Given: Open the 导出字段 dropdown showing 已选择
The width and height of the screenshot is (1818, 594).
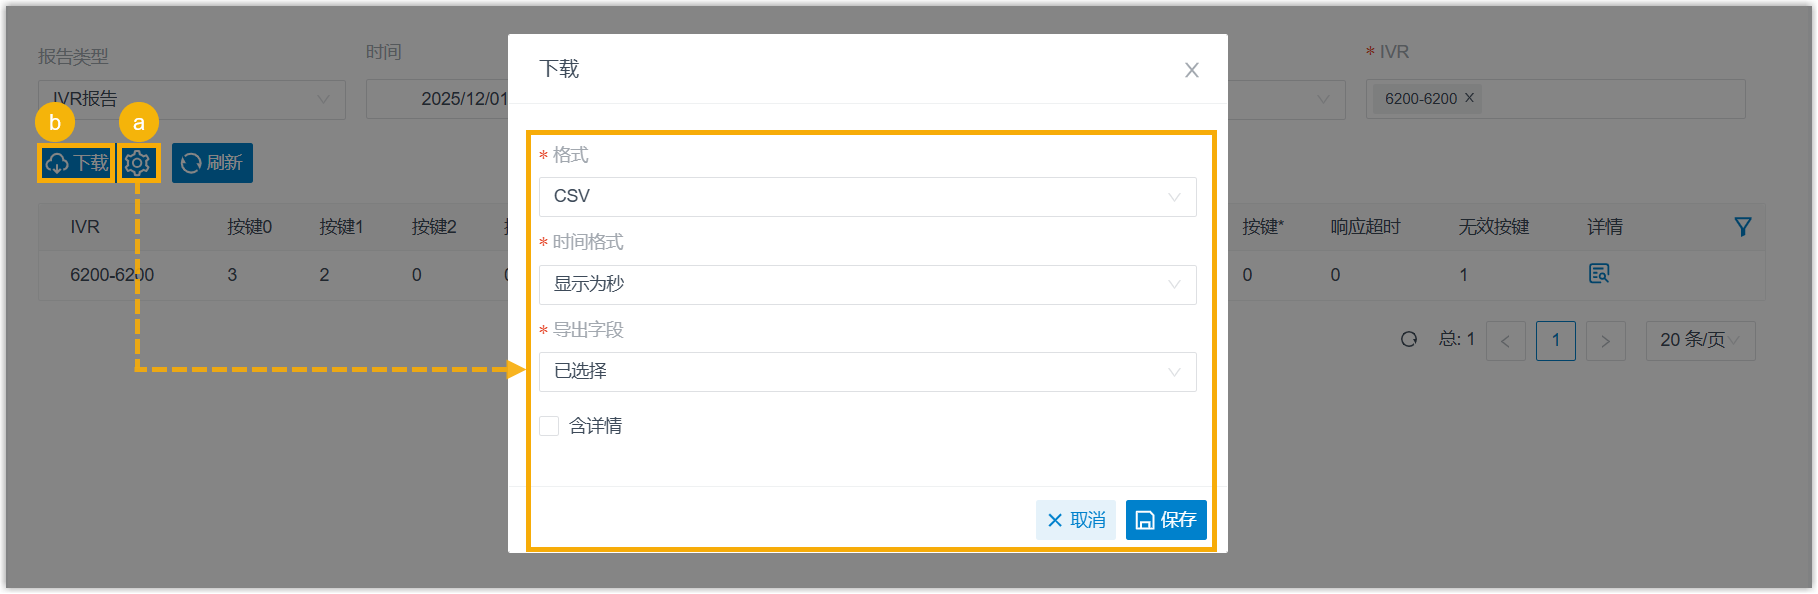Looking at the screenshot, I should tap(867, 372).
